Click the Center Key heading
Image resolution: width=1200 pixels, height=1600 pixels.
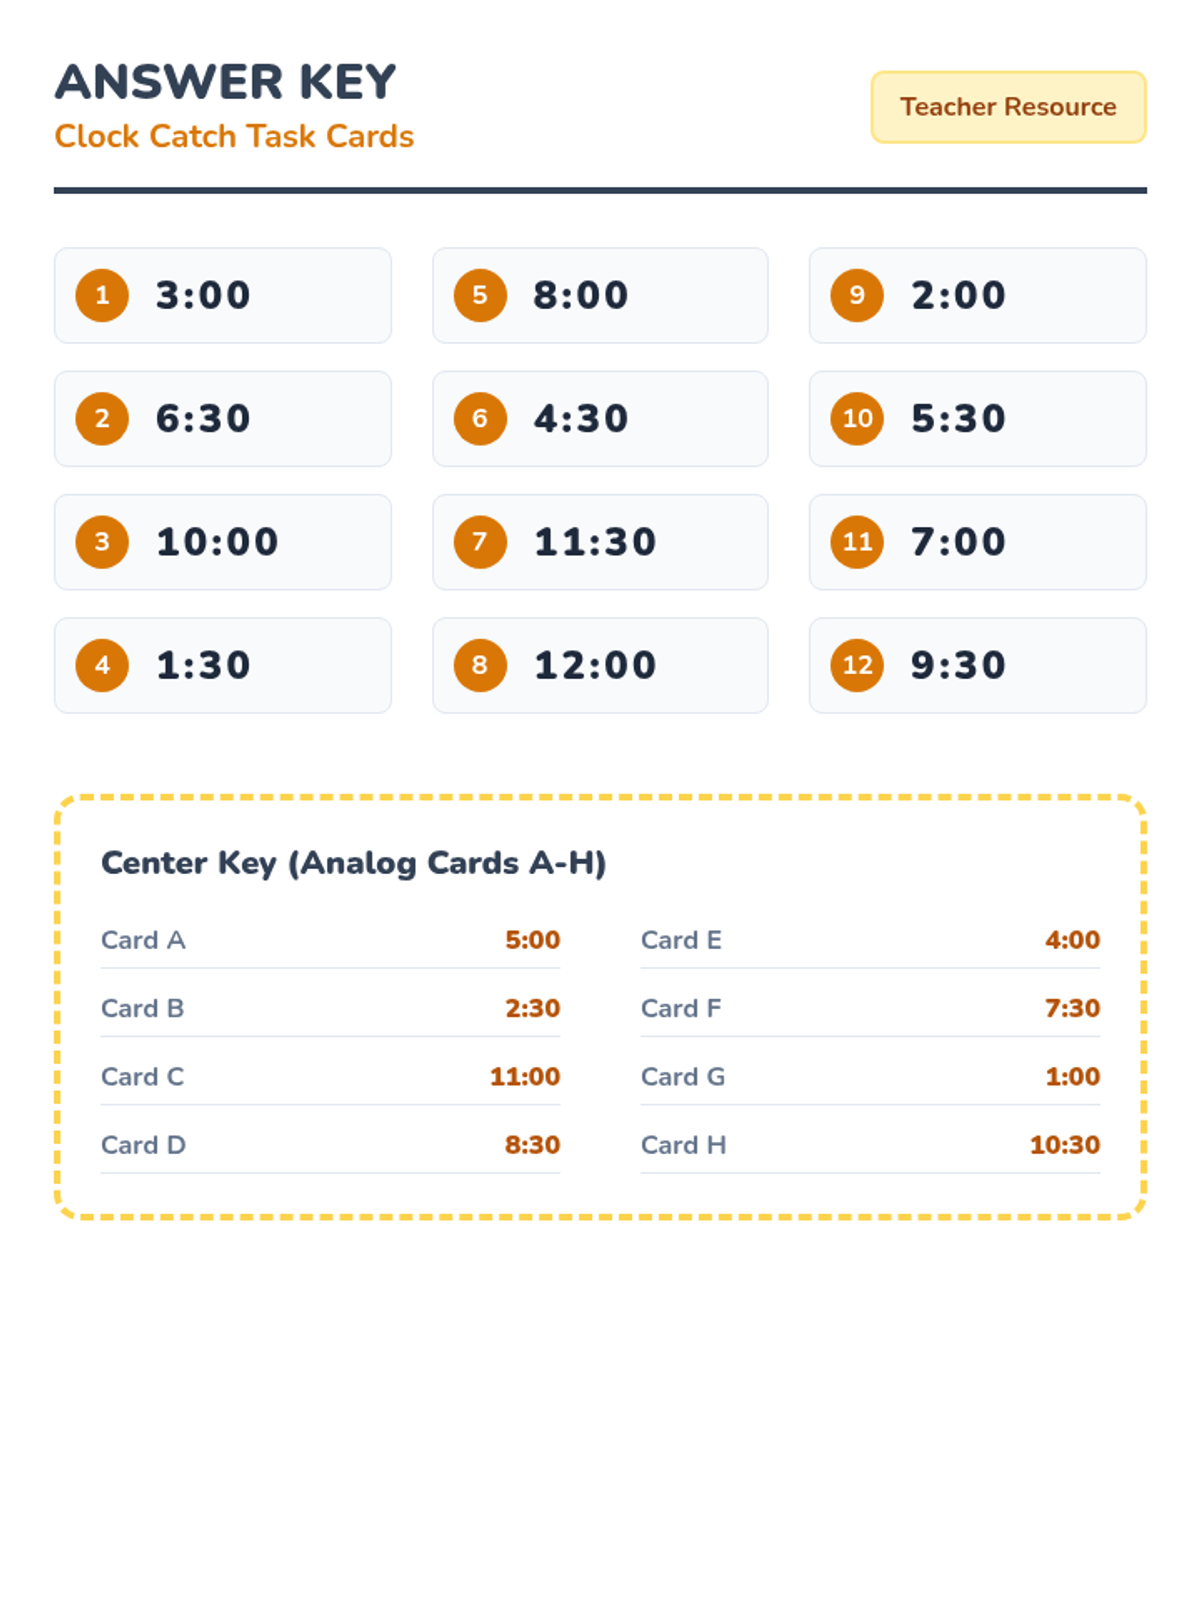(x=353, y=863)
